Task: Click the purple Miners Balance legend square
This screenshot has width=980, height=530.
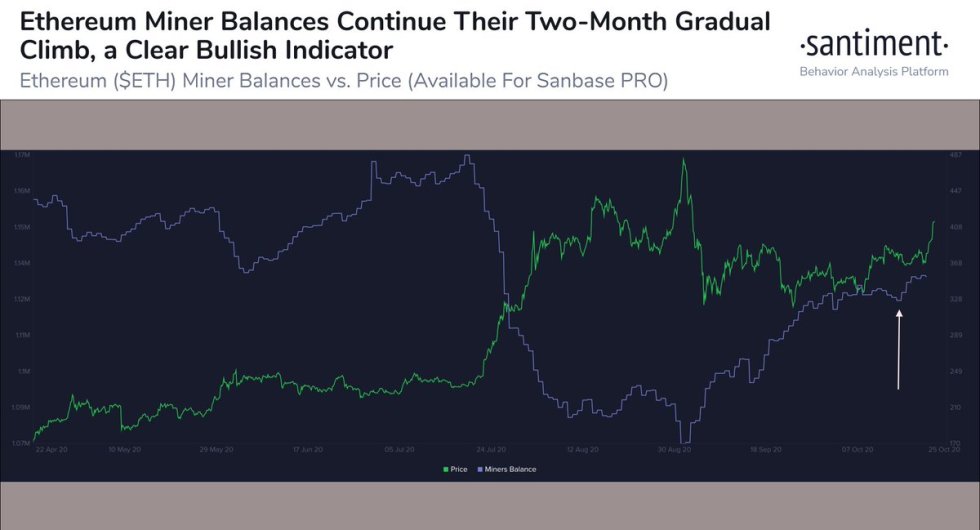Action: coord(480,469)
